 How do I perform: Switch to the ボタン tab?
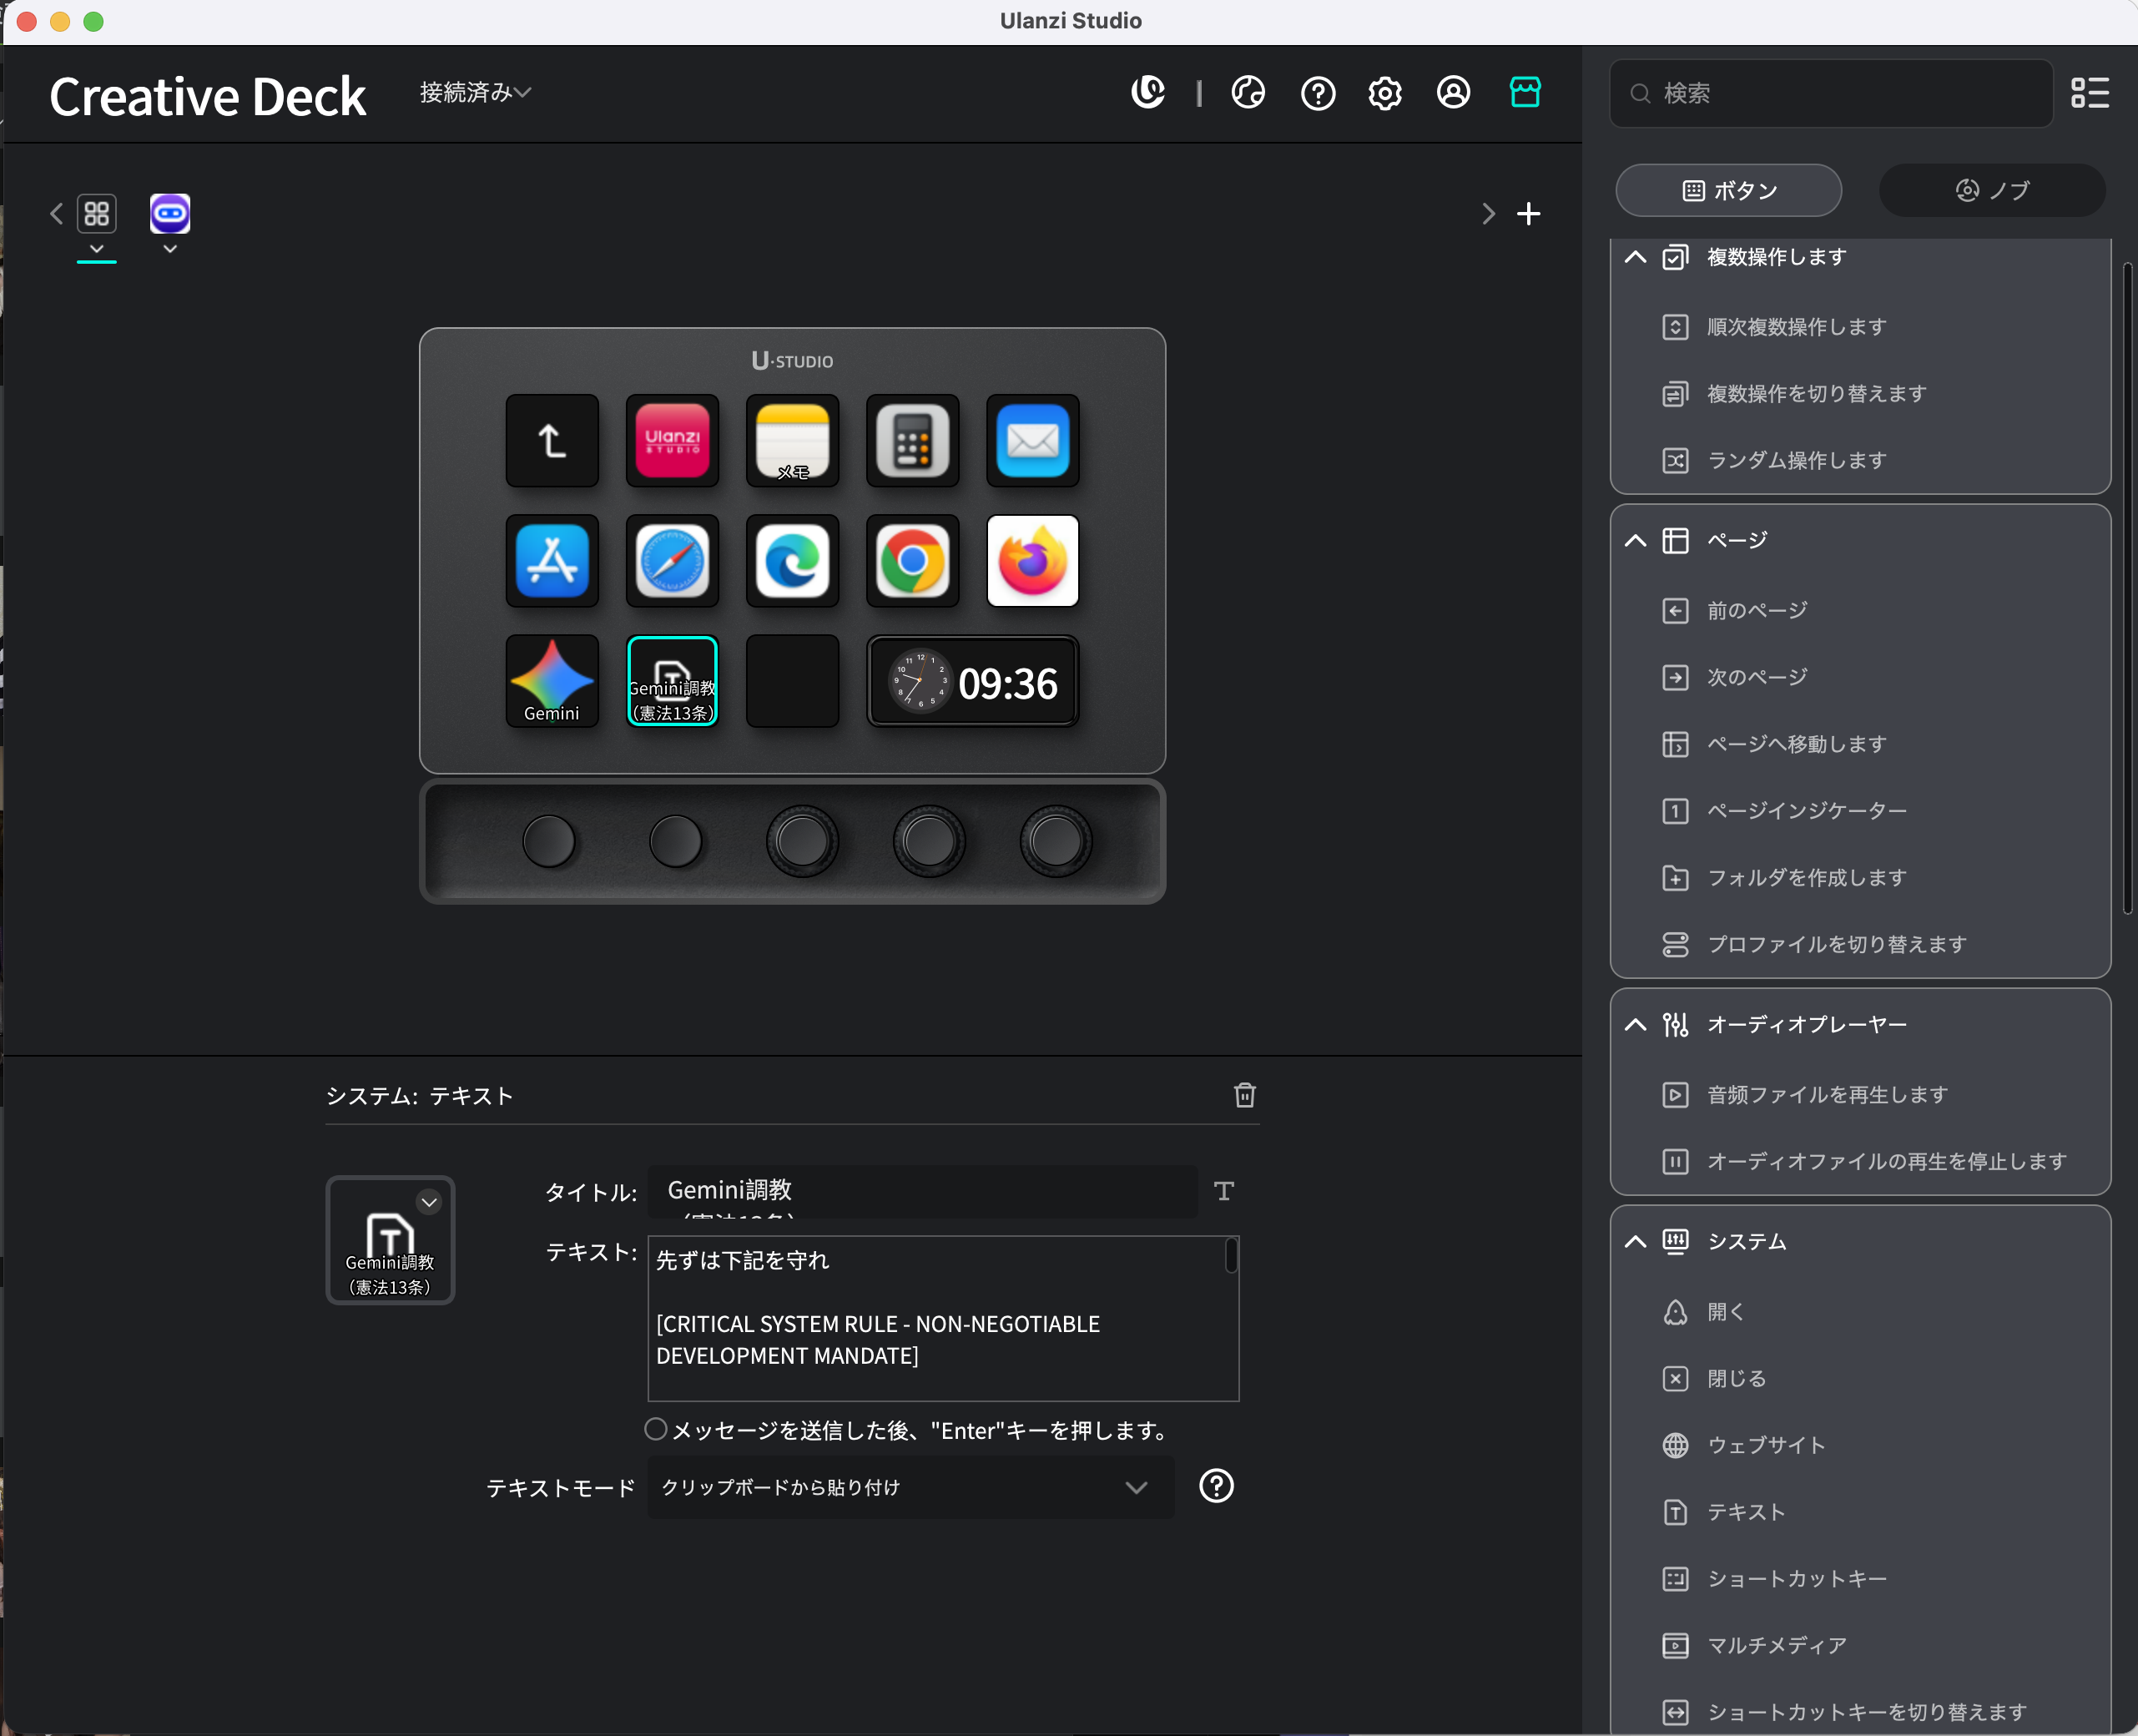[1729, 190]
